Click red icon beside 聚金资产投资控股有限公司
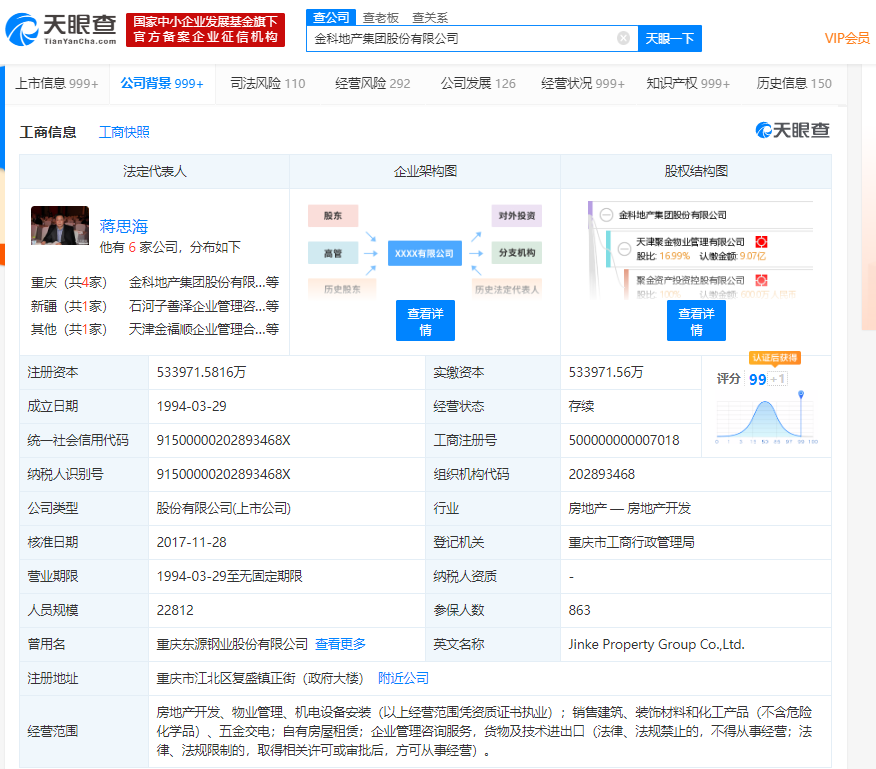Viewport: 876px width, 769px height. [761, 281]
